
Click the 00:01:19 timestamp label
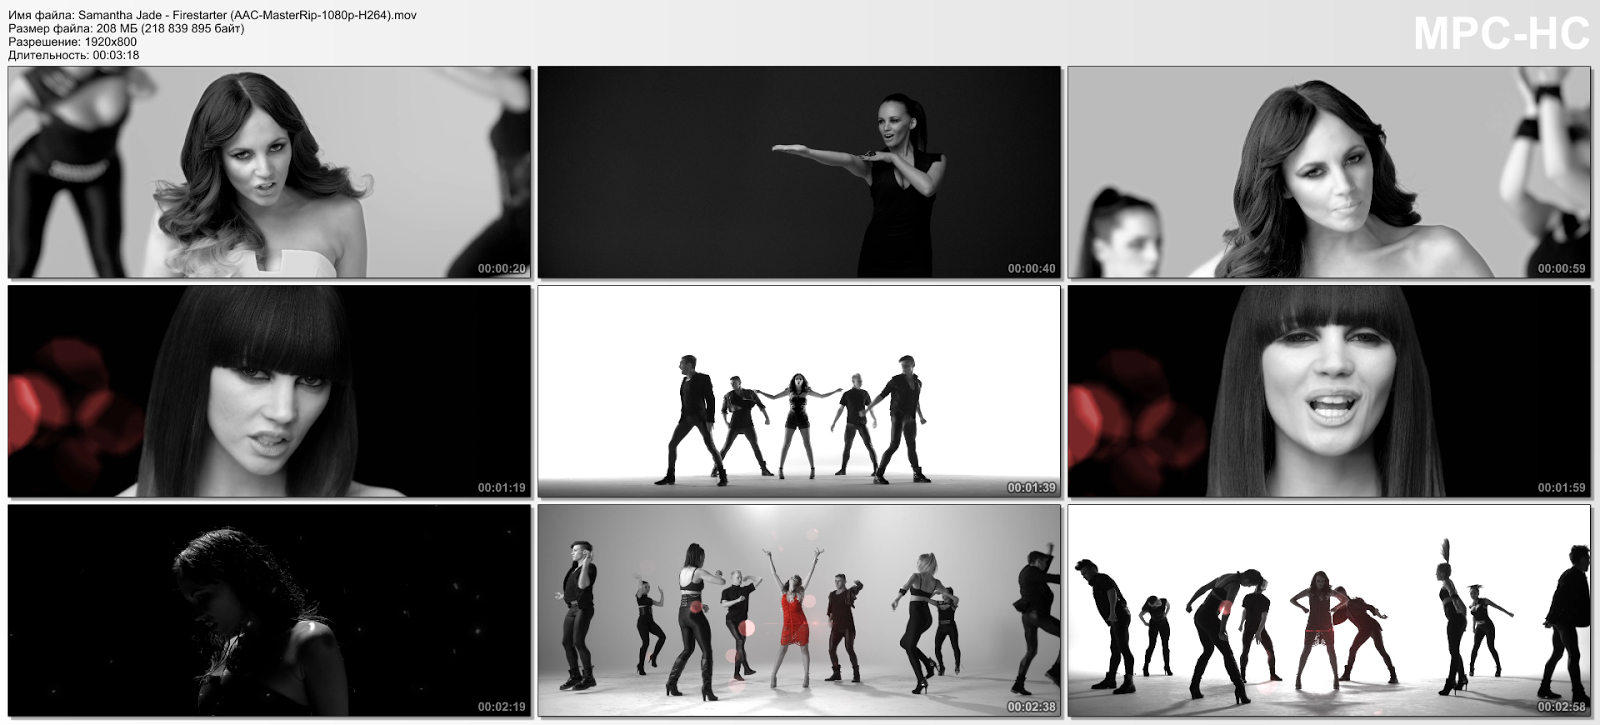click(x=501, y=488)
